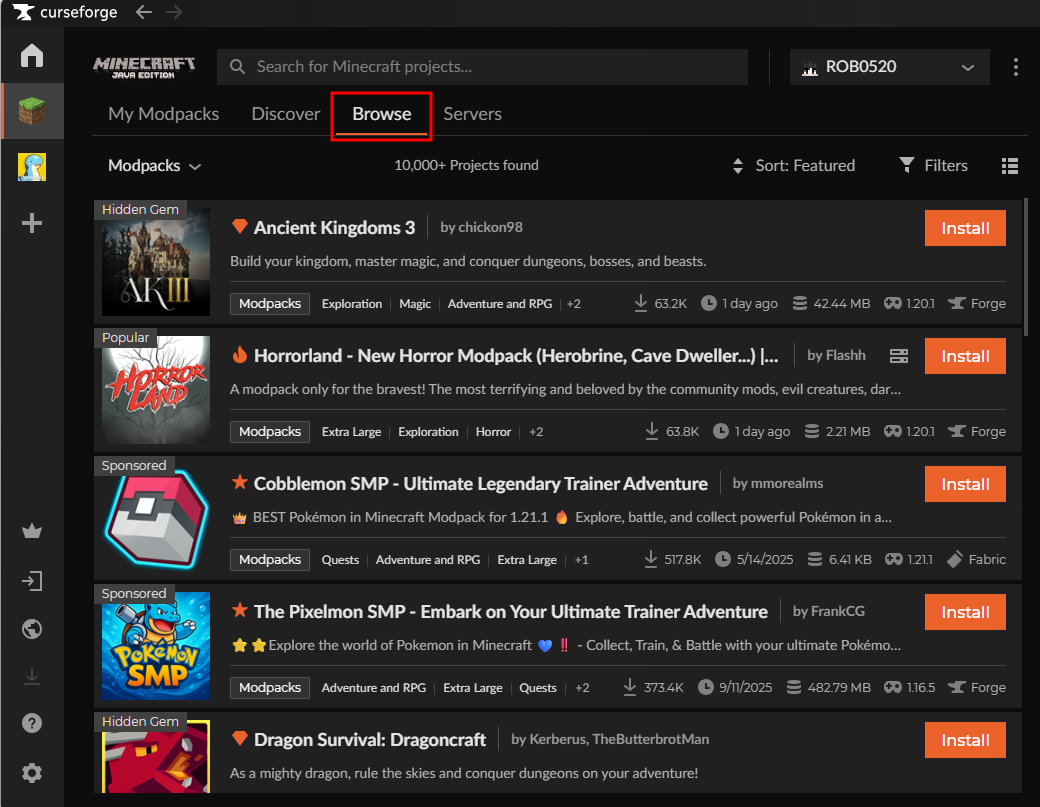Click the star icon beside Cobblemon SMP
Viewport: 1040px width, 807px height.
point(240,482)
